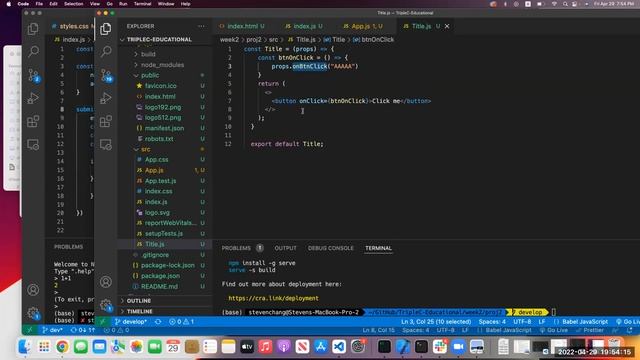
Task: Open the Terminal menu in menu bar
Action: click(x=142, y=4)
